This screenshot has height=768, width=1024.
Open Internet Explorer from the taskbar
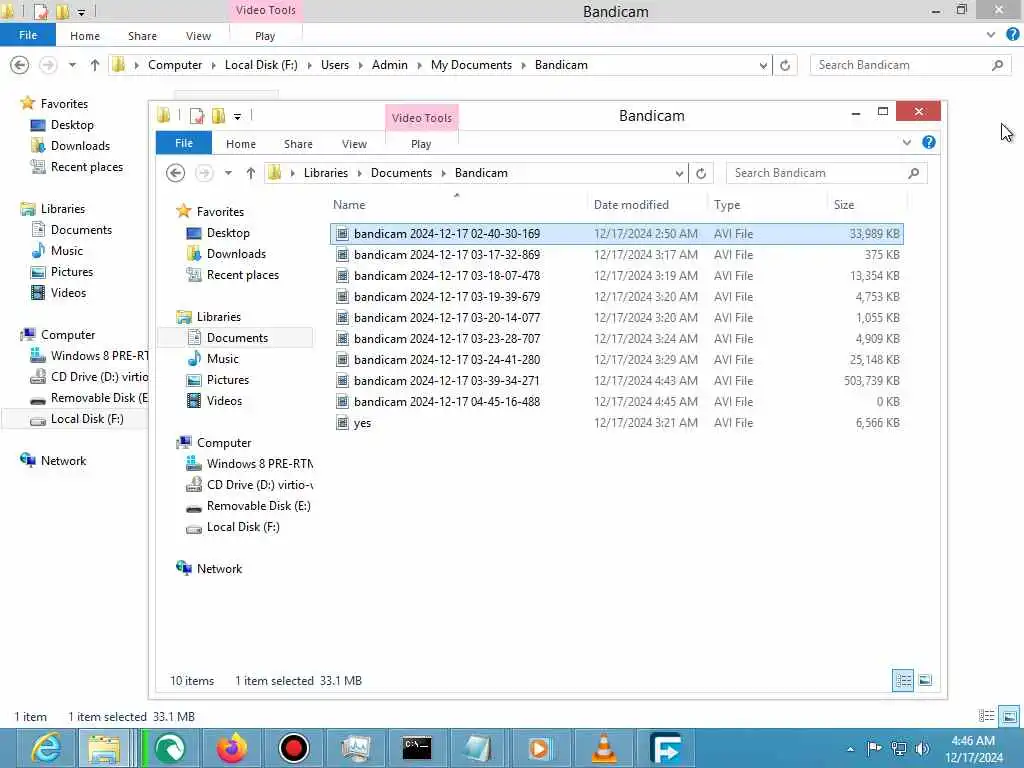pos(46,748)
